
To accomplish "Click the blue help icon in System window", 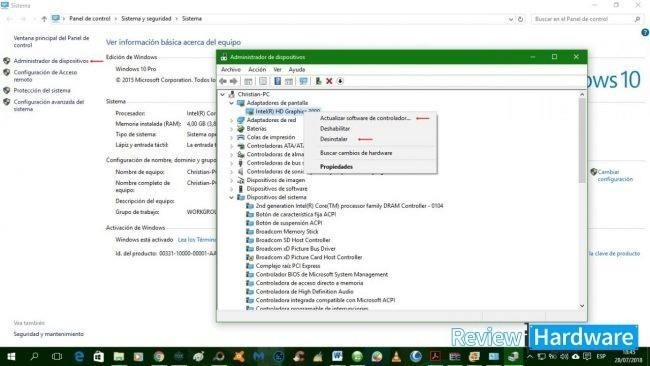I will (x=645, y=32).
